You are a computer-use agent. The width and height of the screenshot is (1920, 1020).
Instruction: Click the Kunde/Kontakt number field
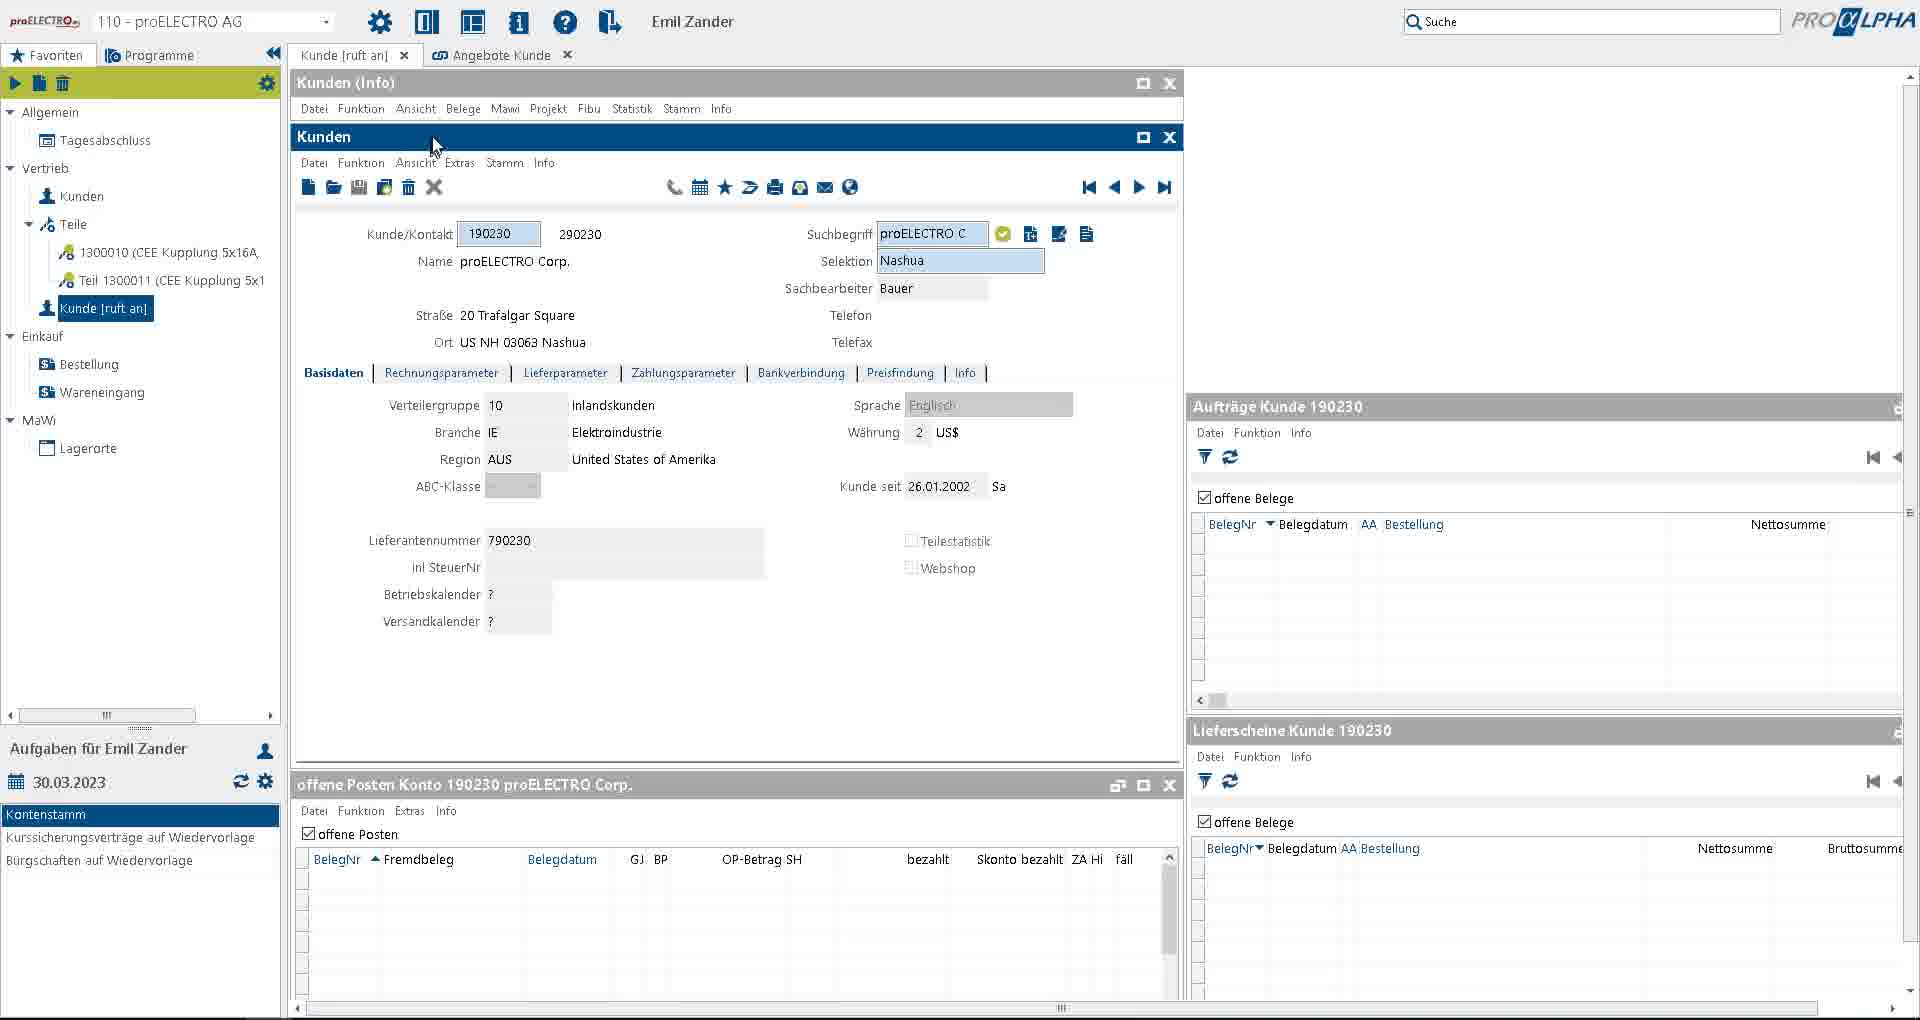tap(499, 234)
